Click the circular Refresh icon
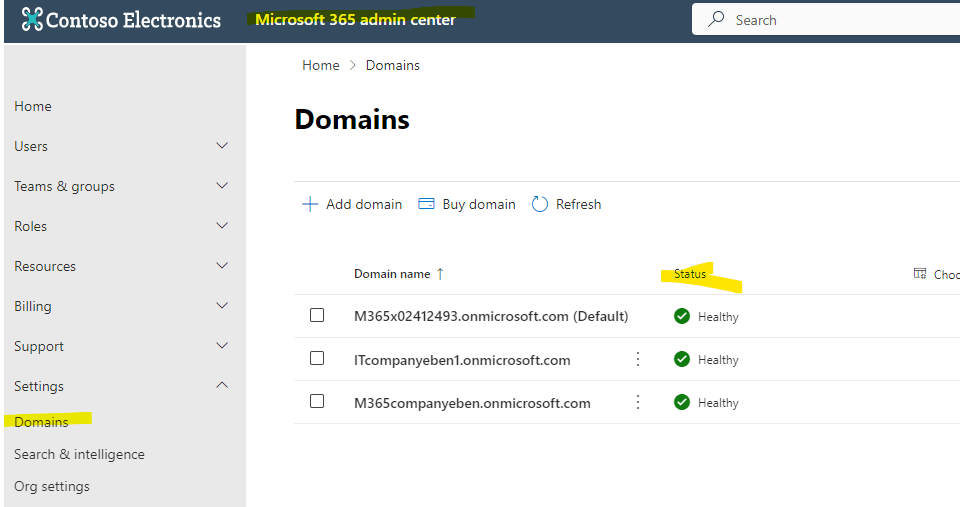The image size is (960, 507). click(539, 204)
